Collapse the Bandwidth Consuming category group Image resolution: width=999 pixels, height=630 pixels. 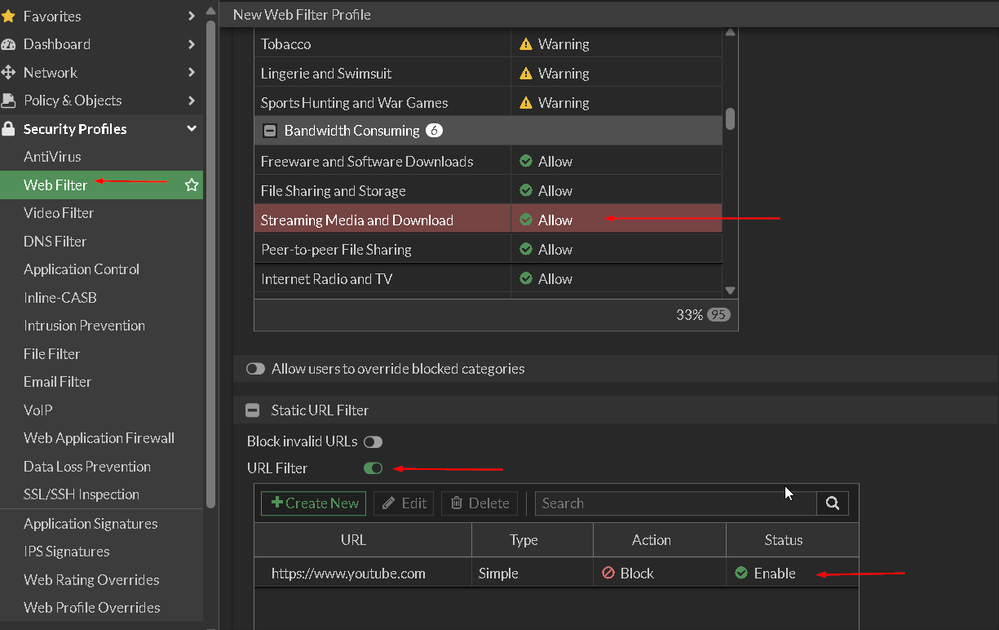click(x=270, y=131)
